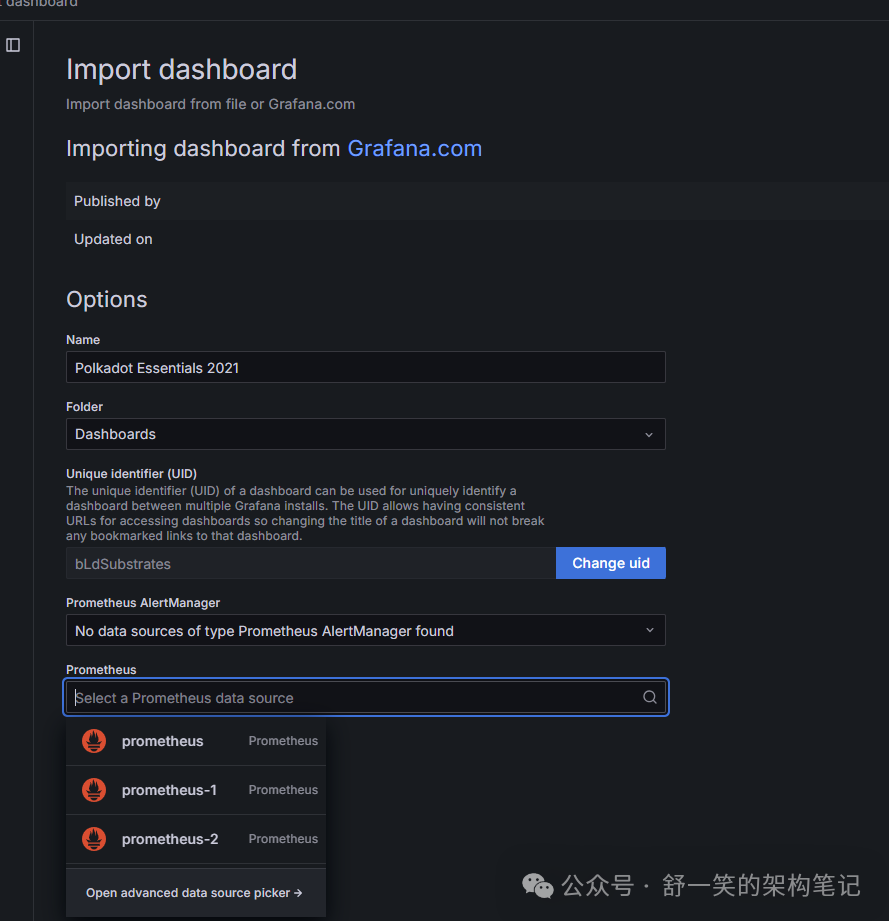Expand the Prometheus AlertManager dropdown chevron
The width and height of the screenshot is (889, 921).
[649, 631]
